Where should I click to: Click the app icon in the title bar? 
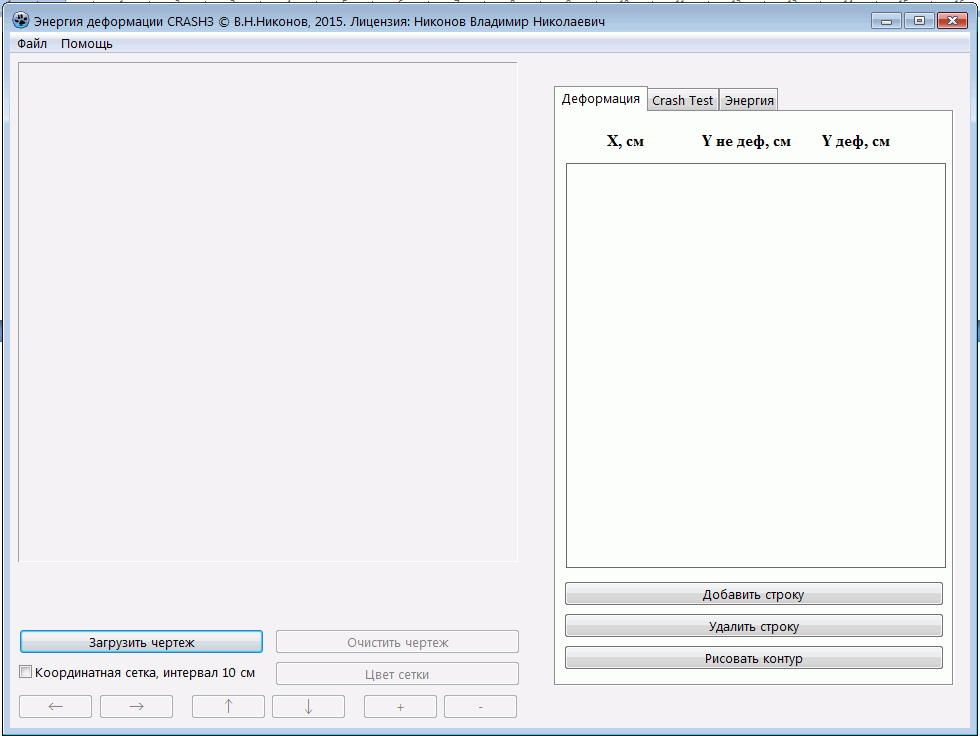coord(21,21)
